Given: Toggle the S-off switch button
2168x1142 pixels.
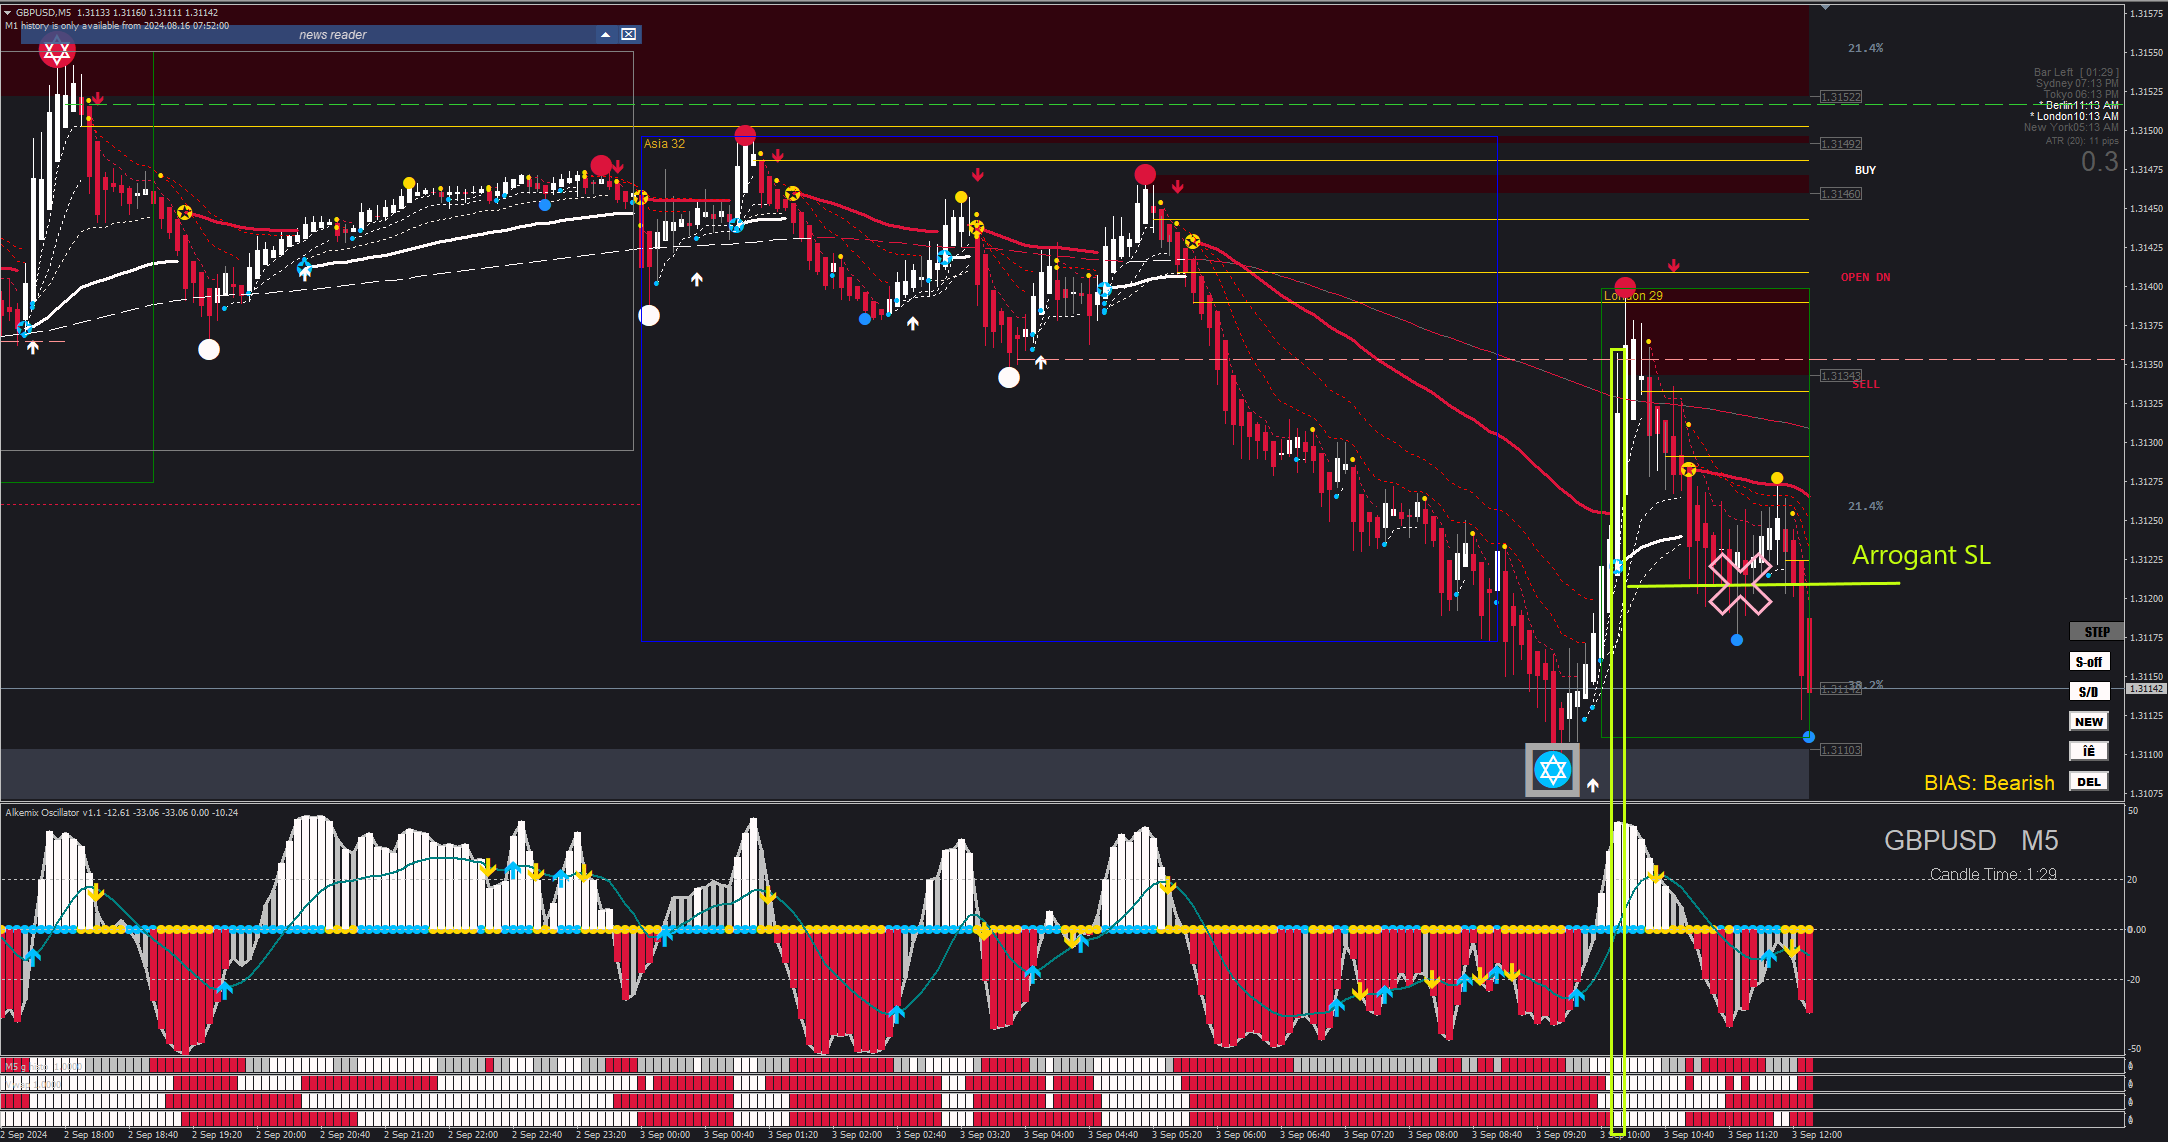Looking at the screenshot, I should tap(2088, 662).
